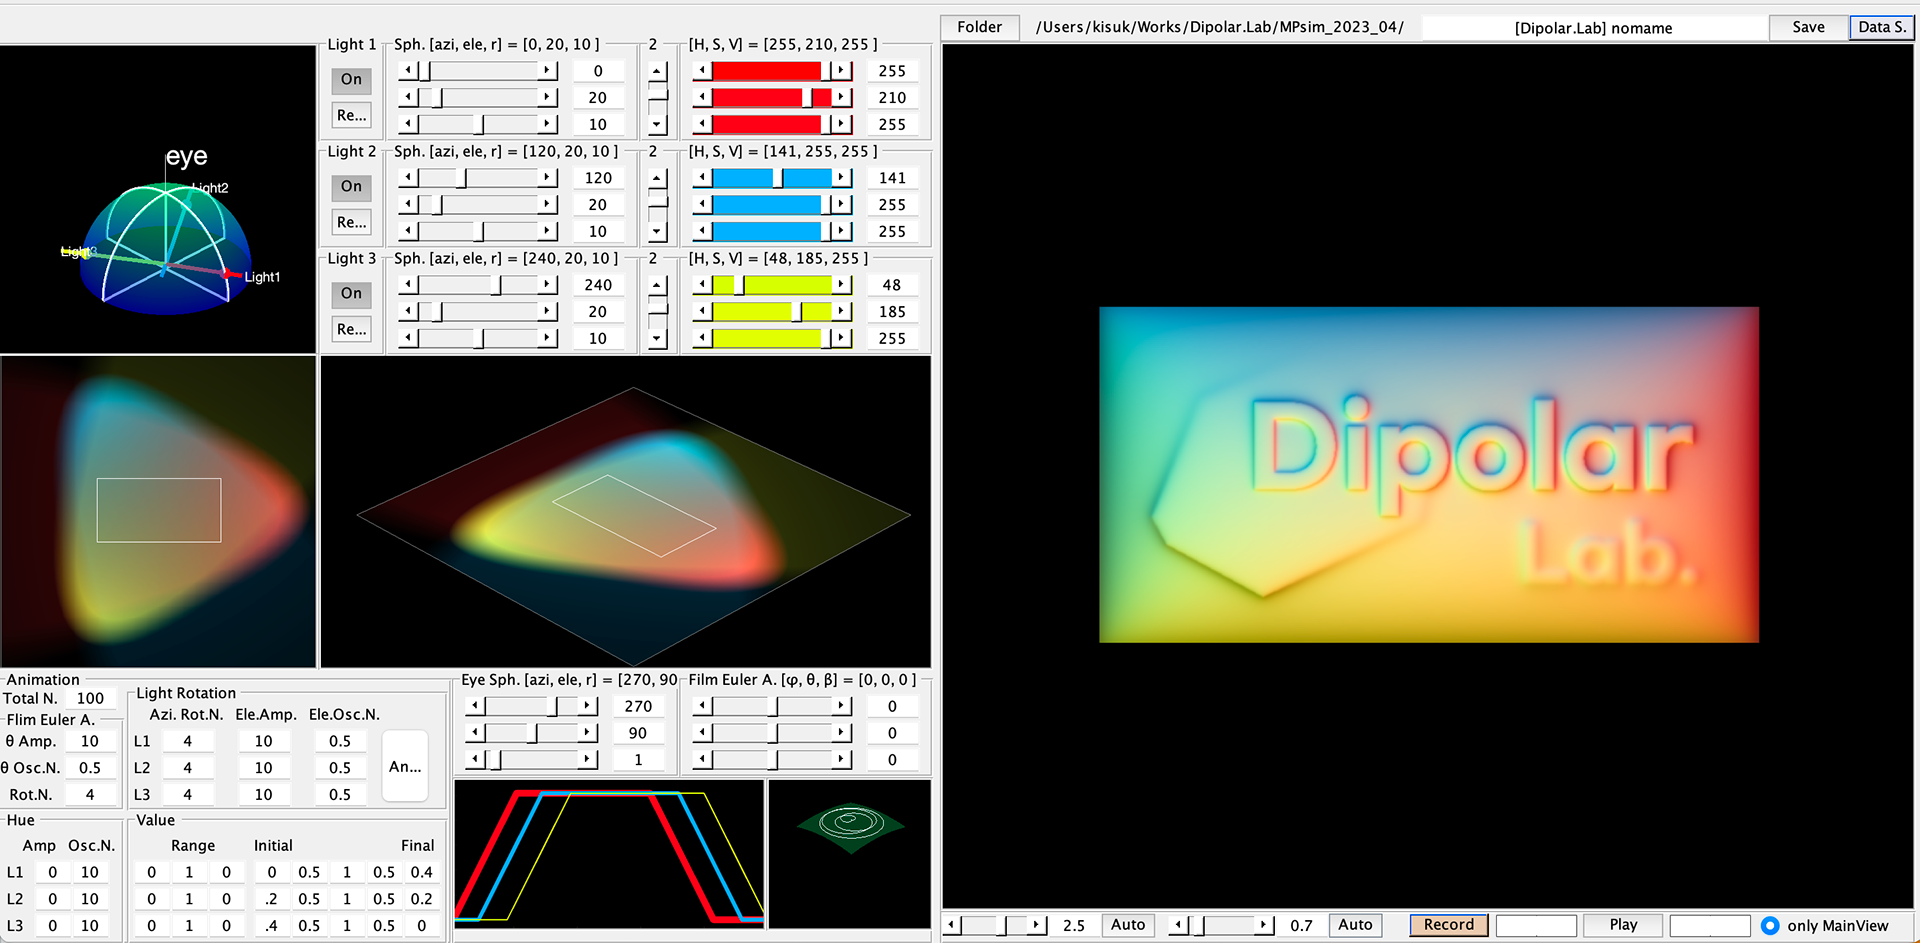Click Light 3 value slider right arrow
The image size is (1920, 943).
(x=842, y=338)
